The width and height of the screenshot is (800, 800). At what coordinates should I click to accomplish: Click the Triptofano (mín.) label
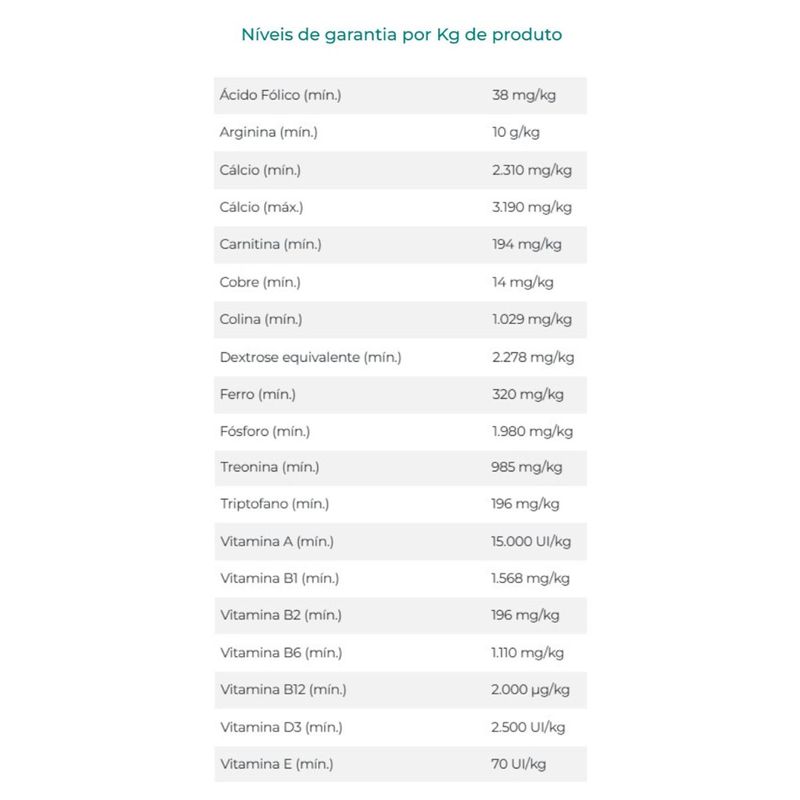click(x=274, y=504)
